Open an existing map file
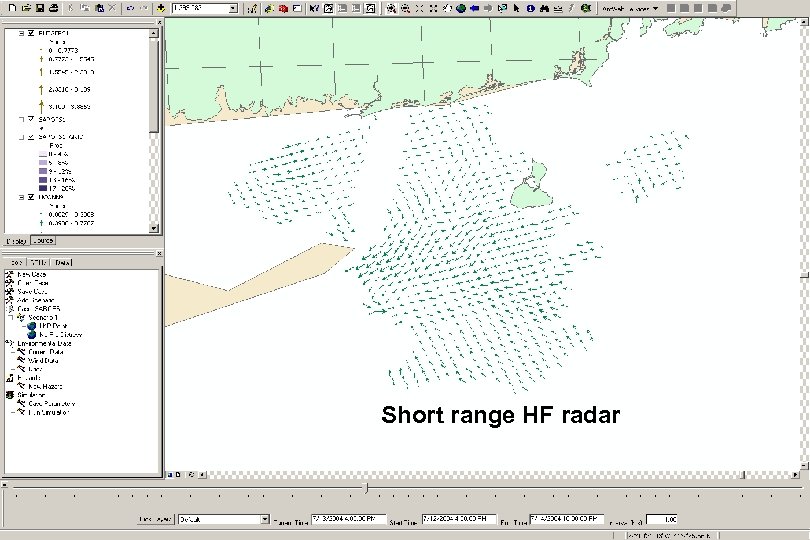Image resolution: width=810 pixels, height=540 pixels. pyautogui.click(x=26, y=8)
